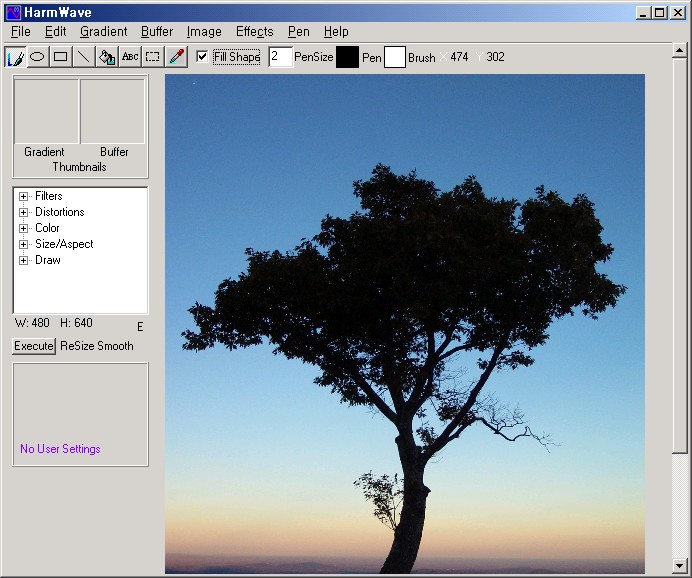Open the Effects menu
The width and height of the screenshot is (692, 578).
pos(254,32)
